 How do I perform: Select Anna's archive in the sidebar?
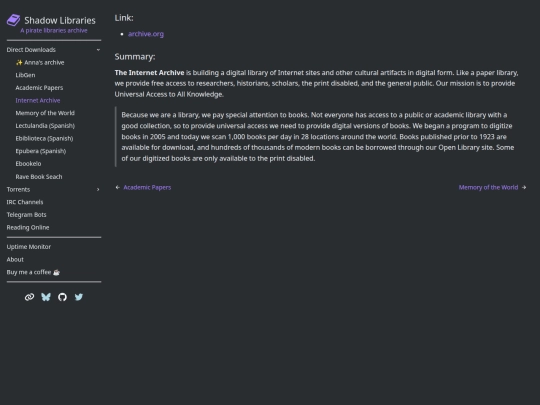pyautogui.click(x=40, y=62)
